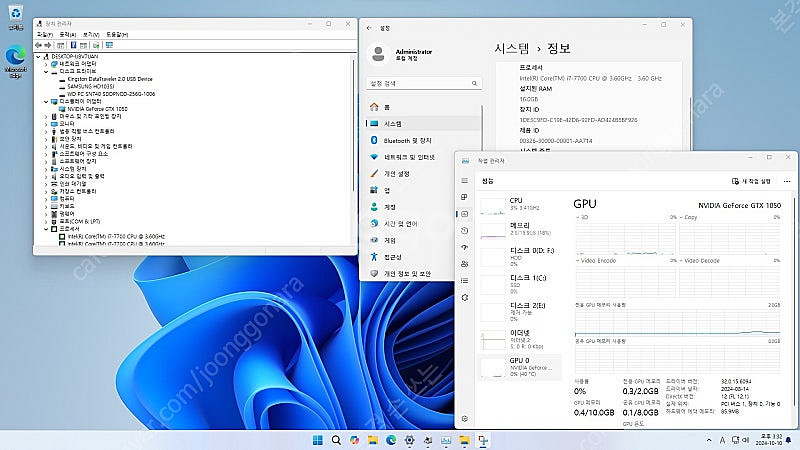The width and height of the screenshot is (800, 450).
Task: Click Device Manager Properties toolbar icon
Action: tap(60, 45)
